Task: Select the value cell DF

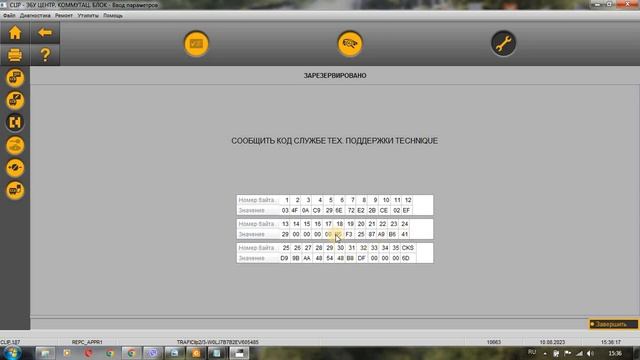Action: coord(362,258)
